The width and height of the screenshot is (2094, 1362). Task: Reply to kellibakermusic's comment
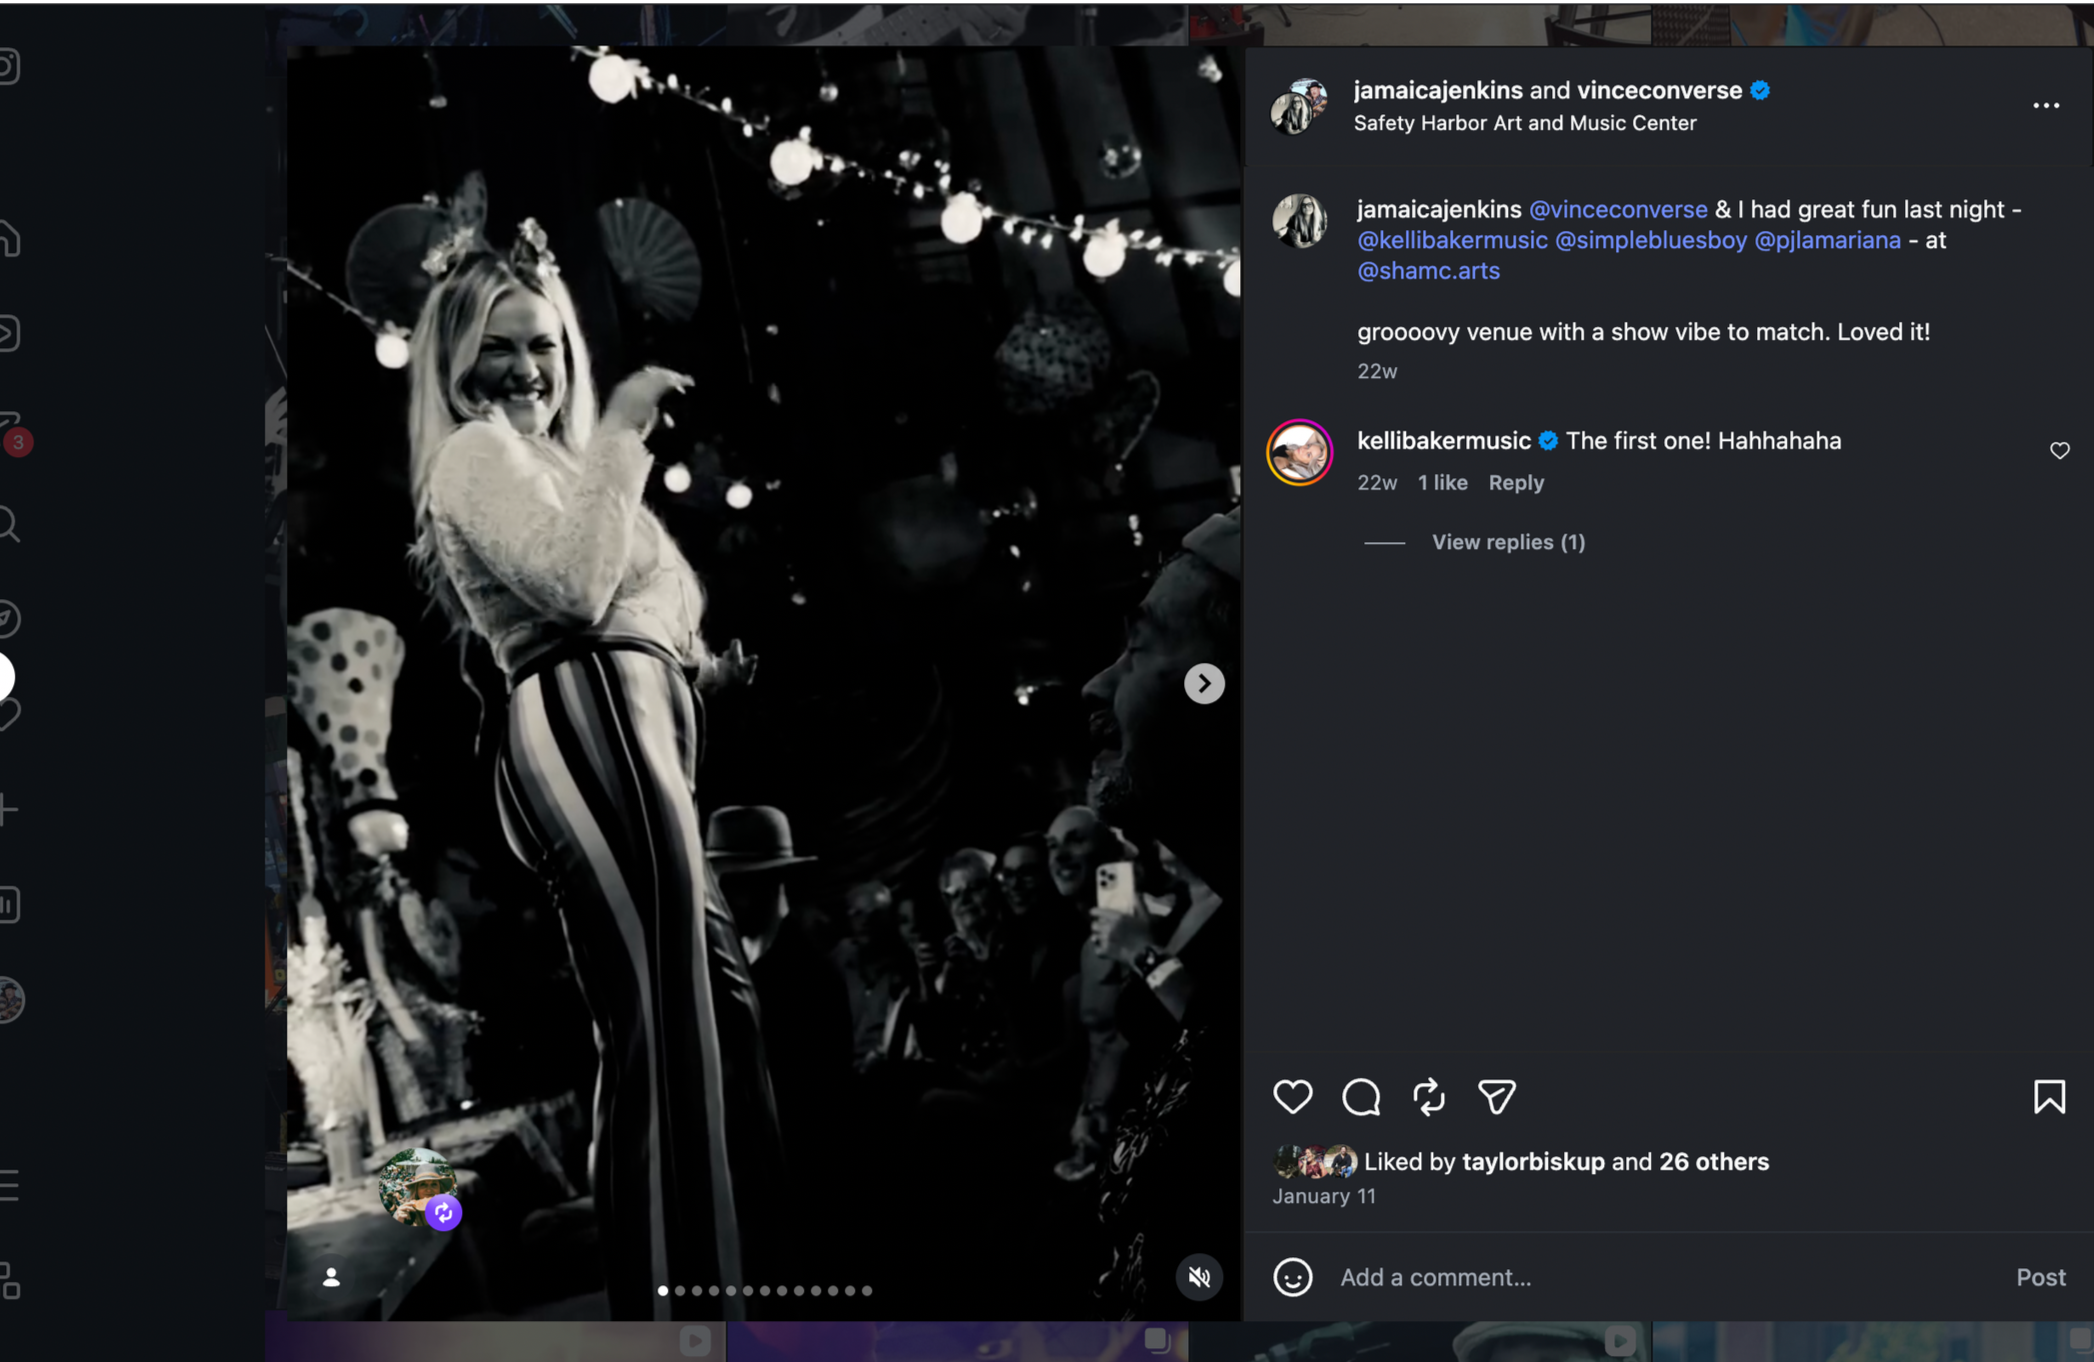(x=1516, y=483)
